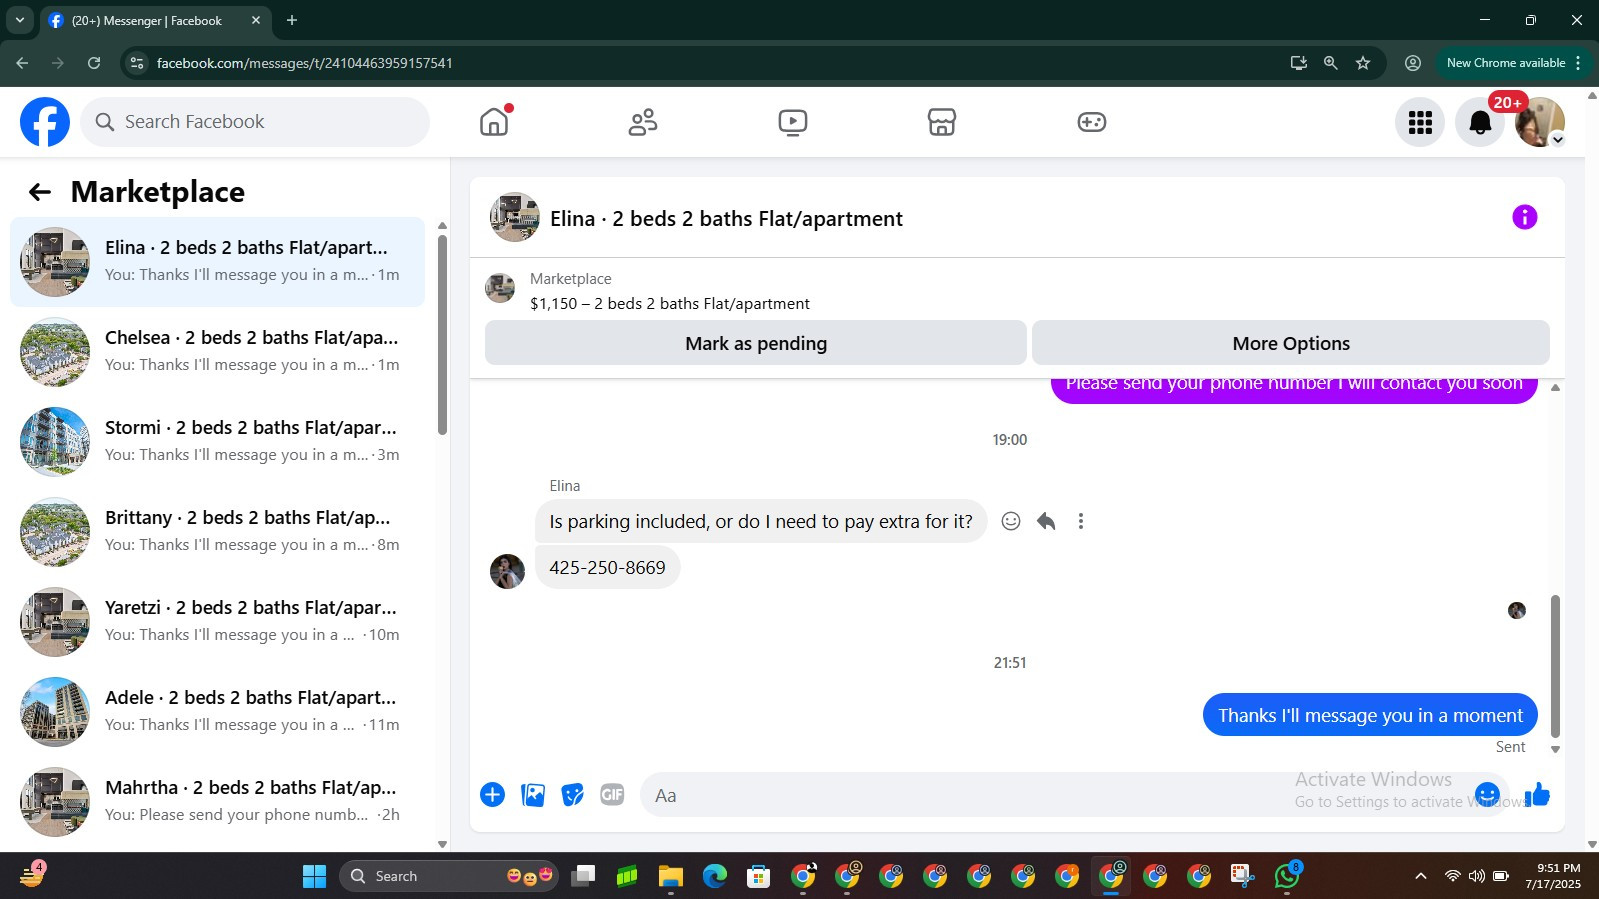The height and width of the screenshot is (899, 1599).
Task: Open the Watch video icon
Action: 793,122
